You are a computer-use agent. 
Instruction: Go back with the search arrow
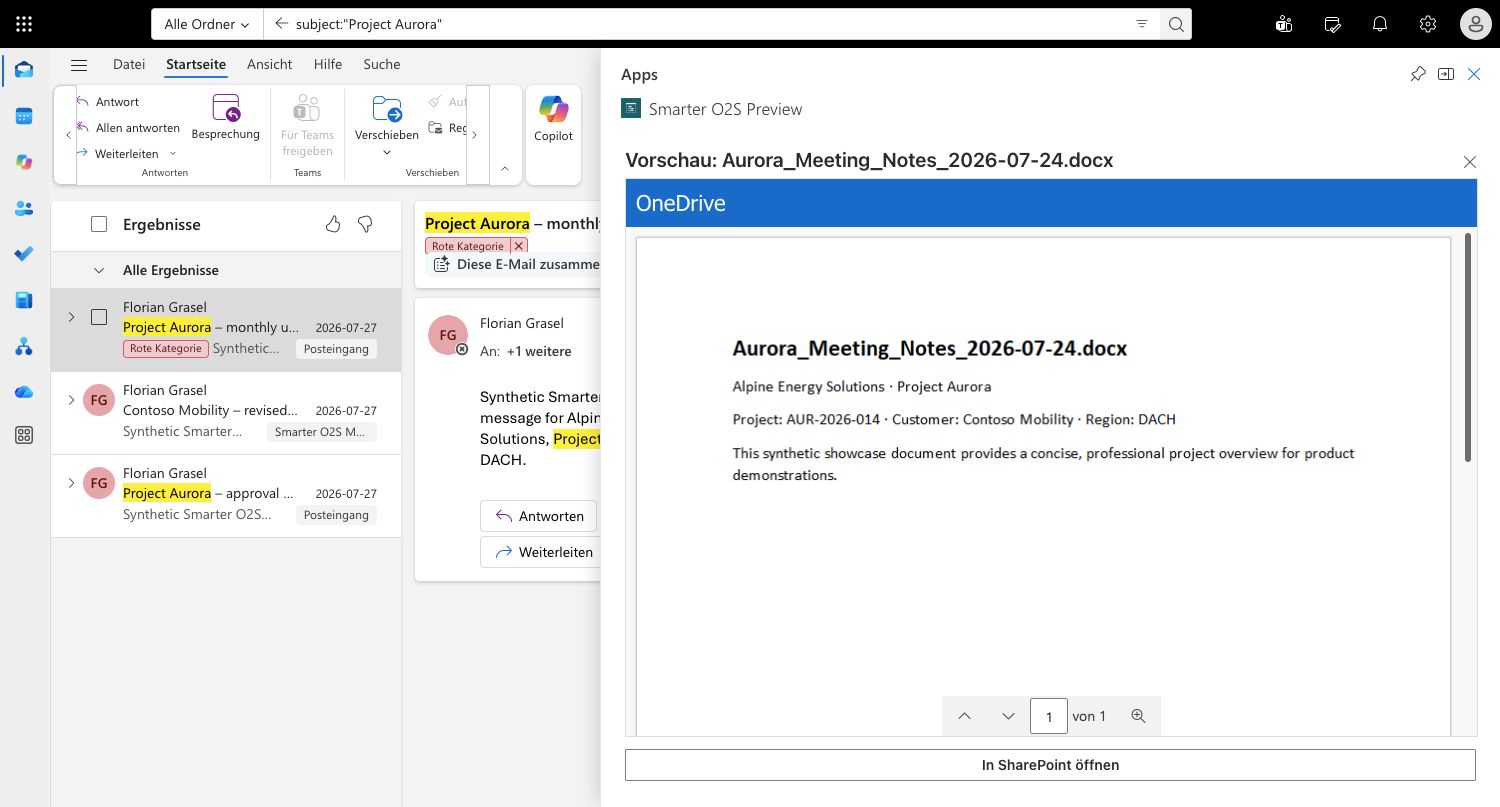point(281,24)
